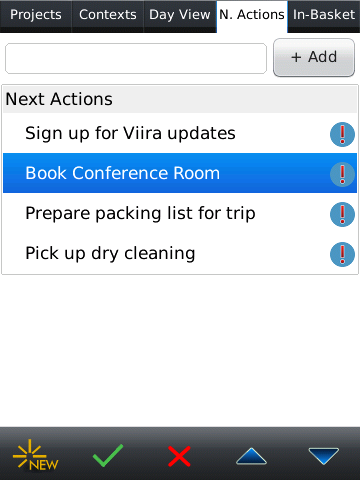The image size is (360, 480).
Task: Delete item using the red X icon
Action: click(179, 456)
